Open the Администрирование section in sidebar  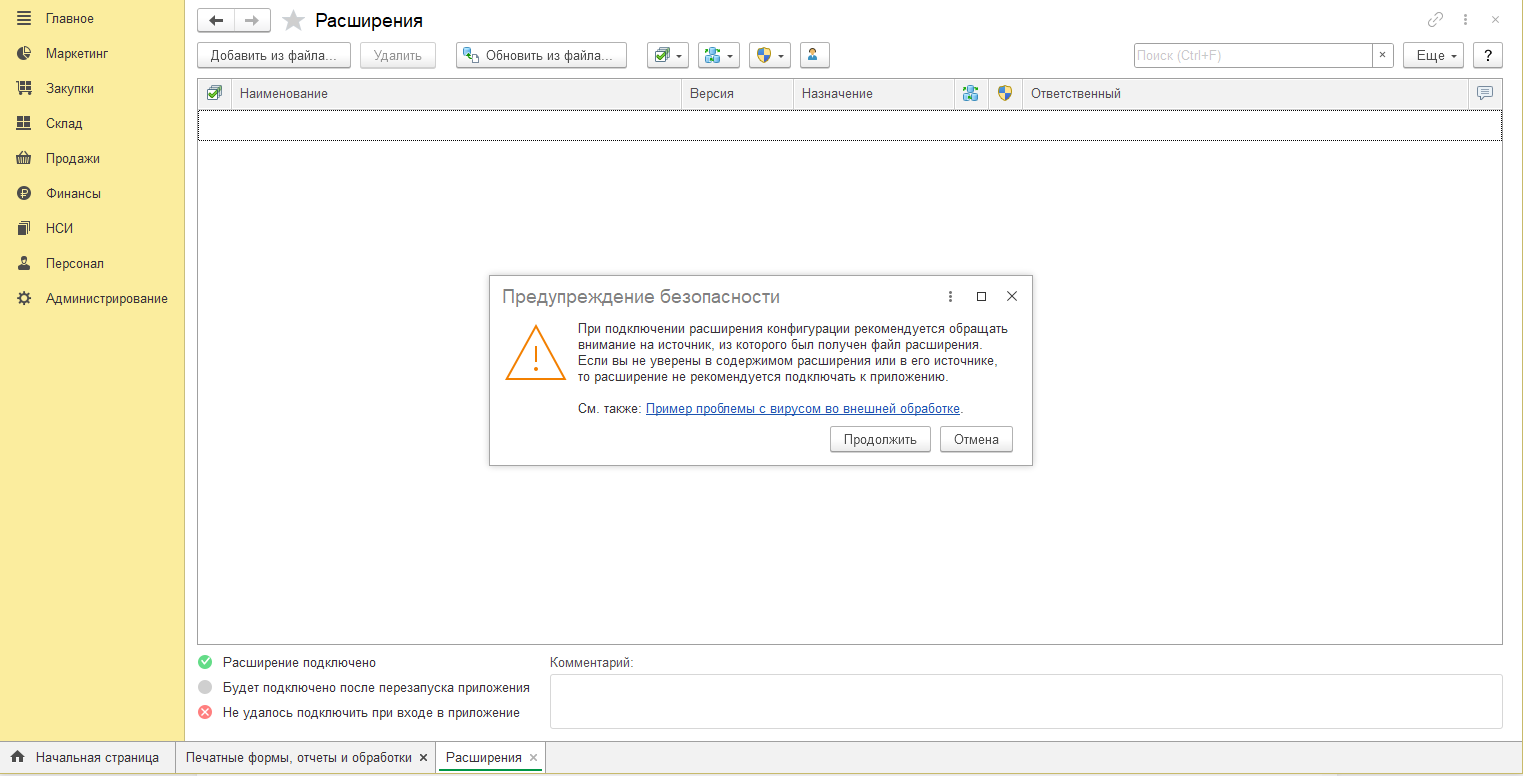(x=106, y=299)
